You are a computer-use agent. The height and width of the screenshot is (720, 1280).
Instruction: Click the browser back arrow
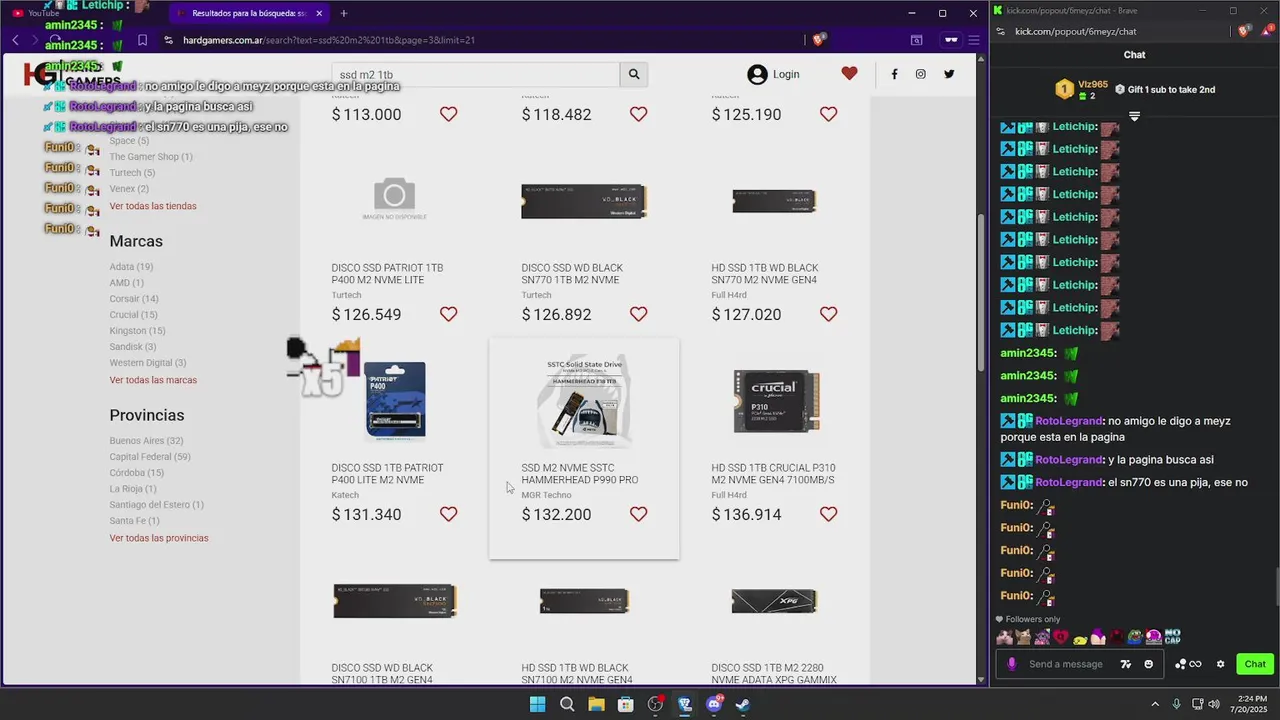(15, 40)
